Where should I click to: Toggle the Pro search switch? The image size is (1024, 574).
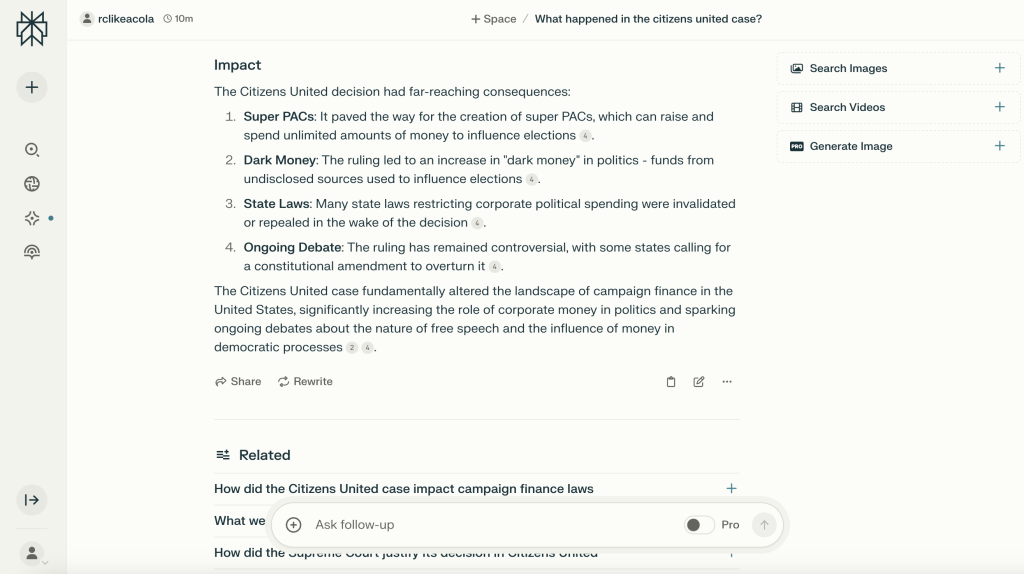point(699,525)
